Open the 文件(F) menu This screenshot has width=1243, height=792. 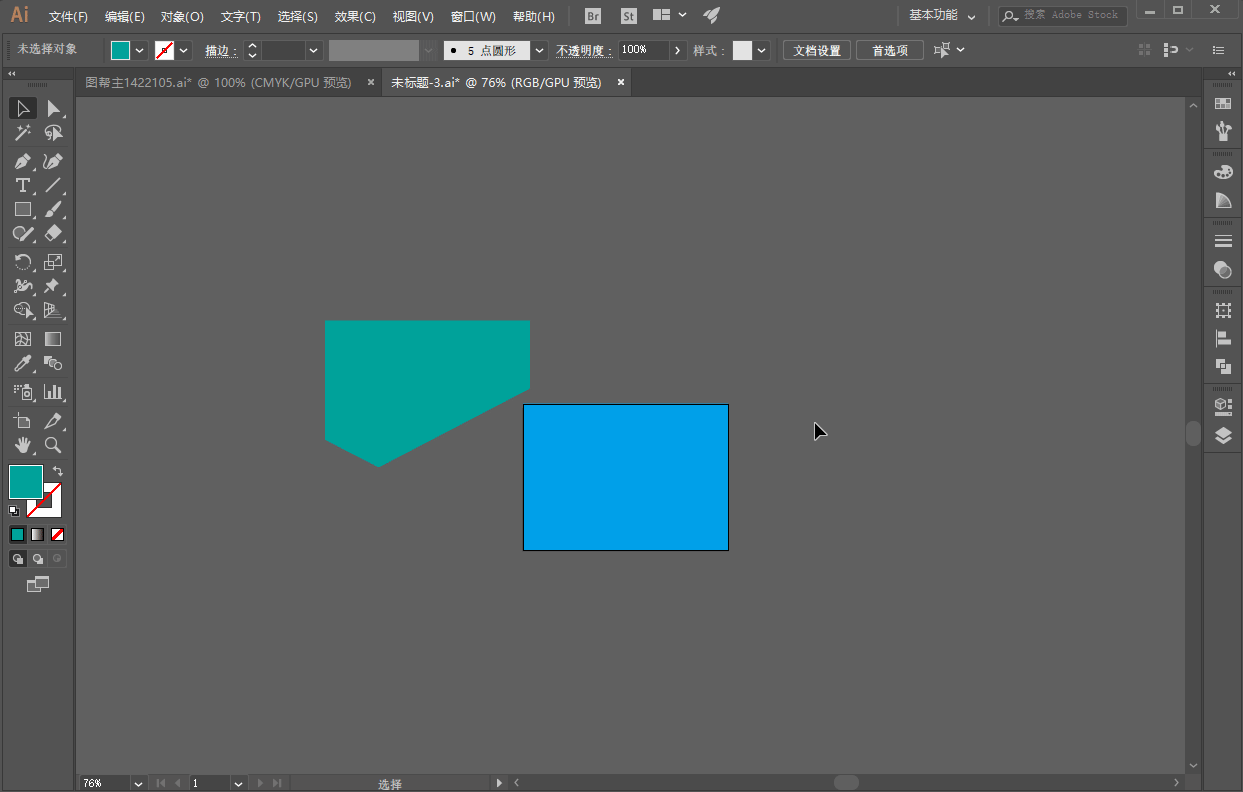tap(68, 17)
